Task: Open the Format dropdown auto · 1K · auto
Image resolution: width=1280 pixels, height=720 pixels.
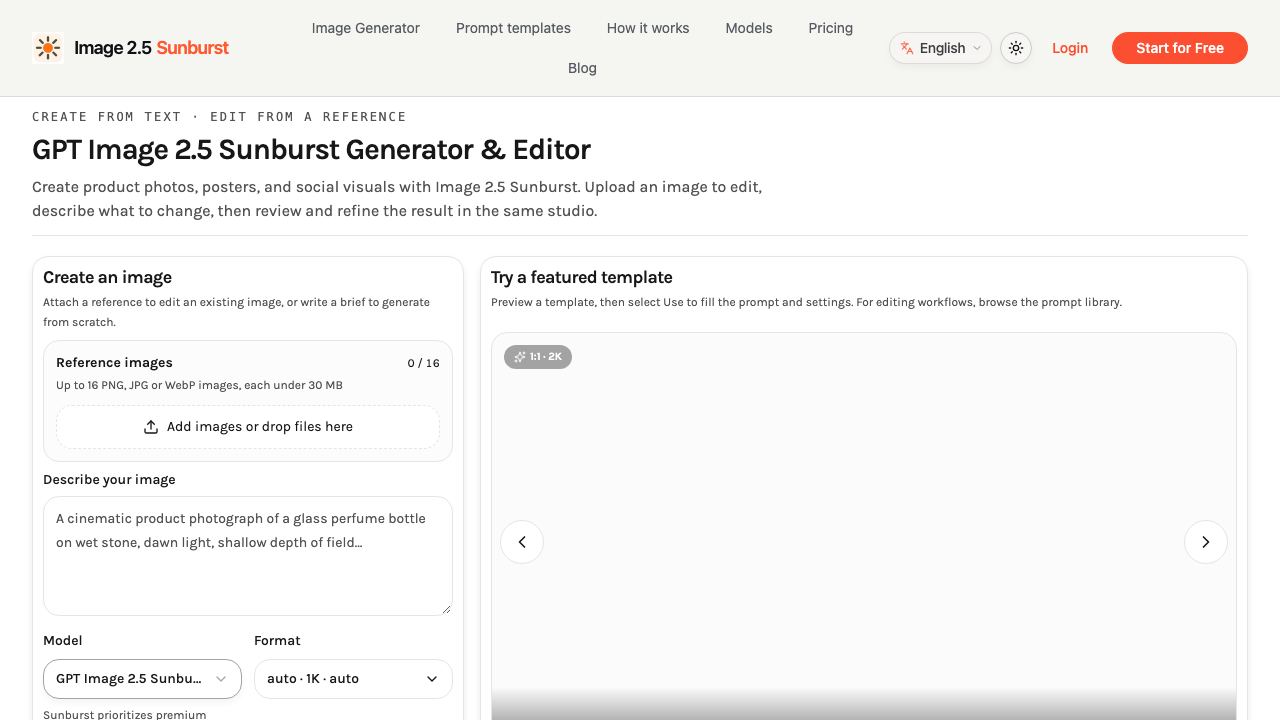Action: [x=353, y=679]
